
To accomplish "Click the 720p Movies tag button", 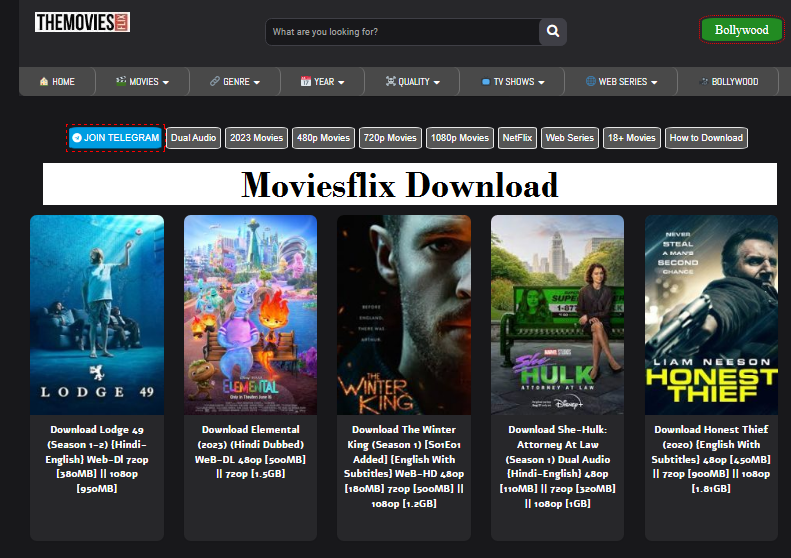I will 390,138.
